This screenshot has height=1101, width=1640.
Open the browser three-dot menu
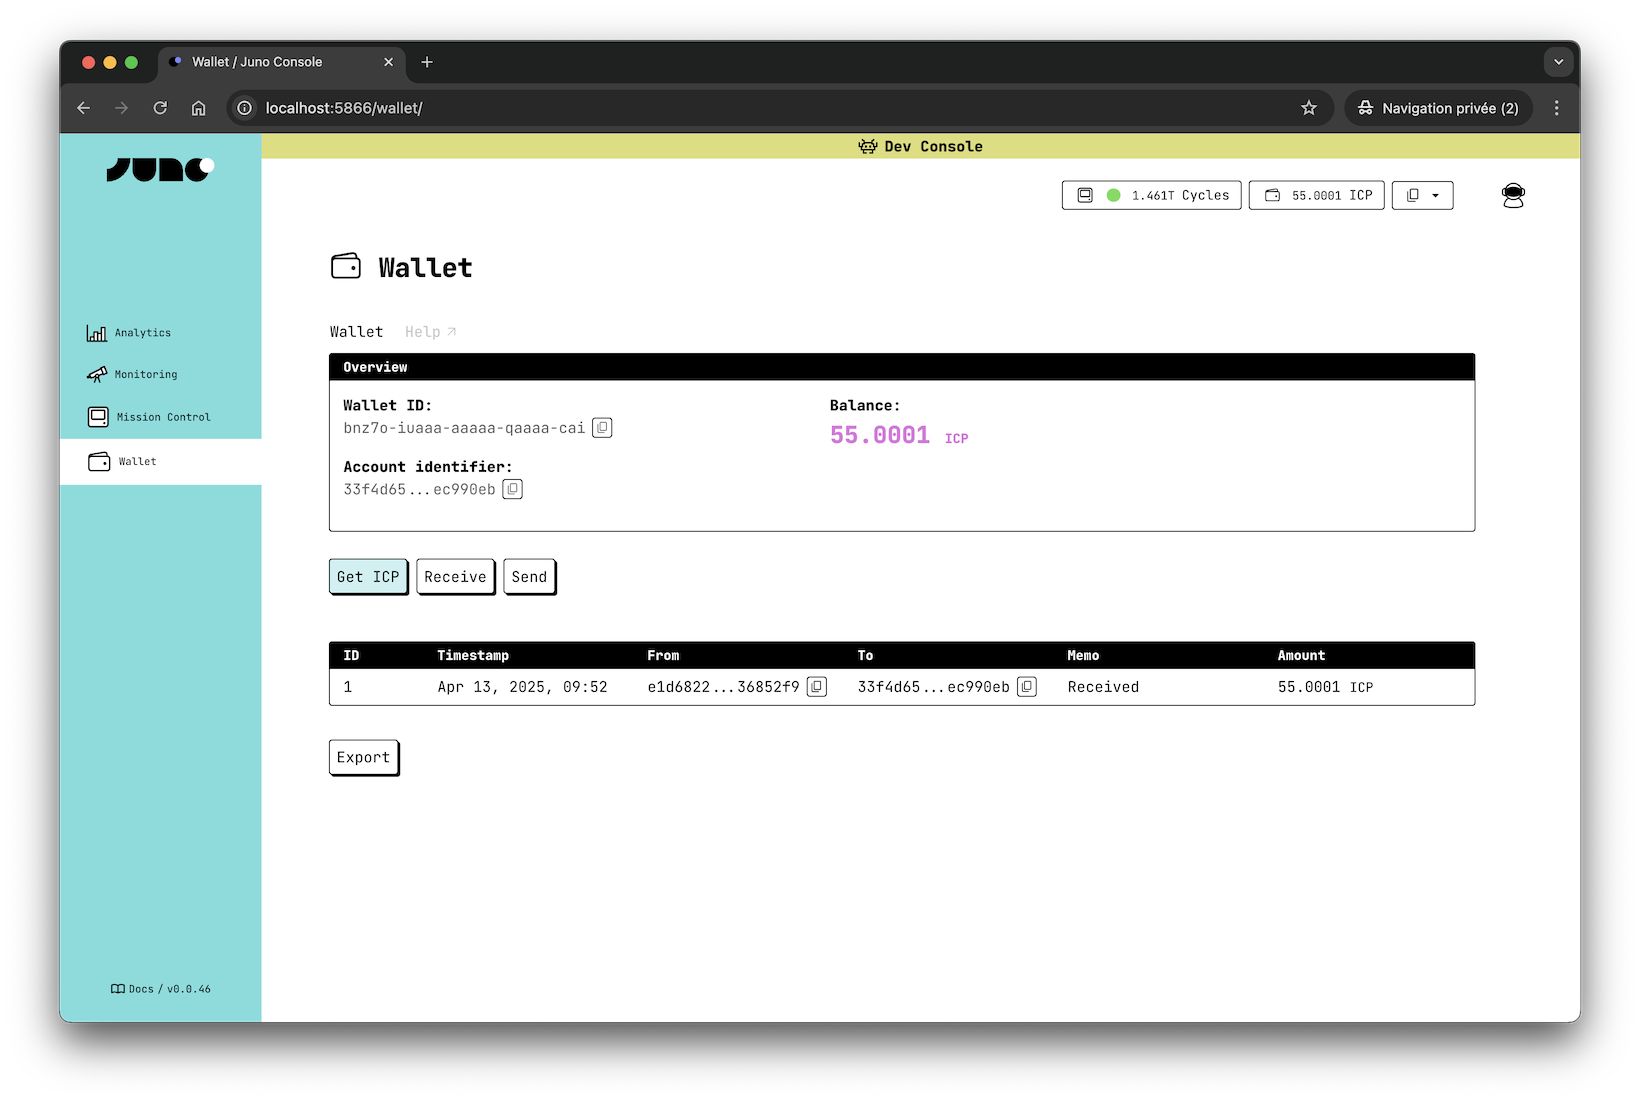tap(1556, 108)
